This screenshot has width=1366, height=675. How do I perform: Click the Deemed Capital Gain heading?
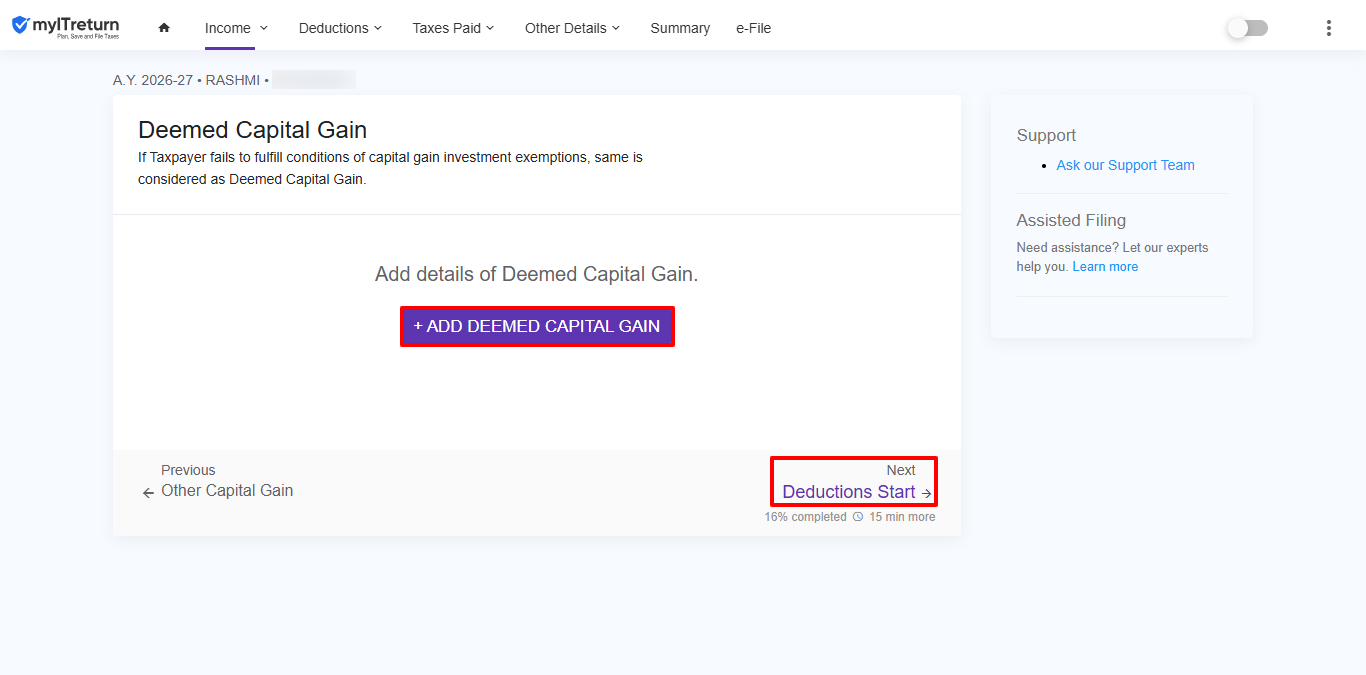(x=252, y=129)
